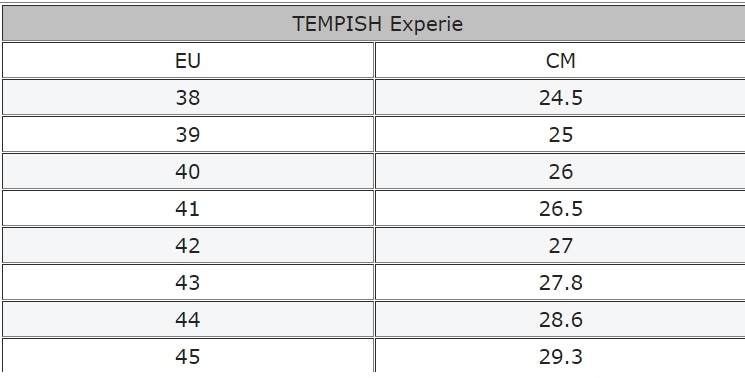Click EU size 38 cell

pyautogui.click(x=188, y=97)
